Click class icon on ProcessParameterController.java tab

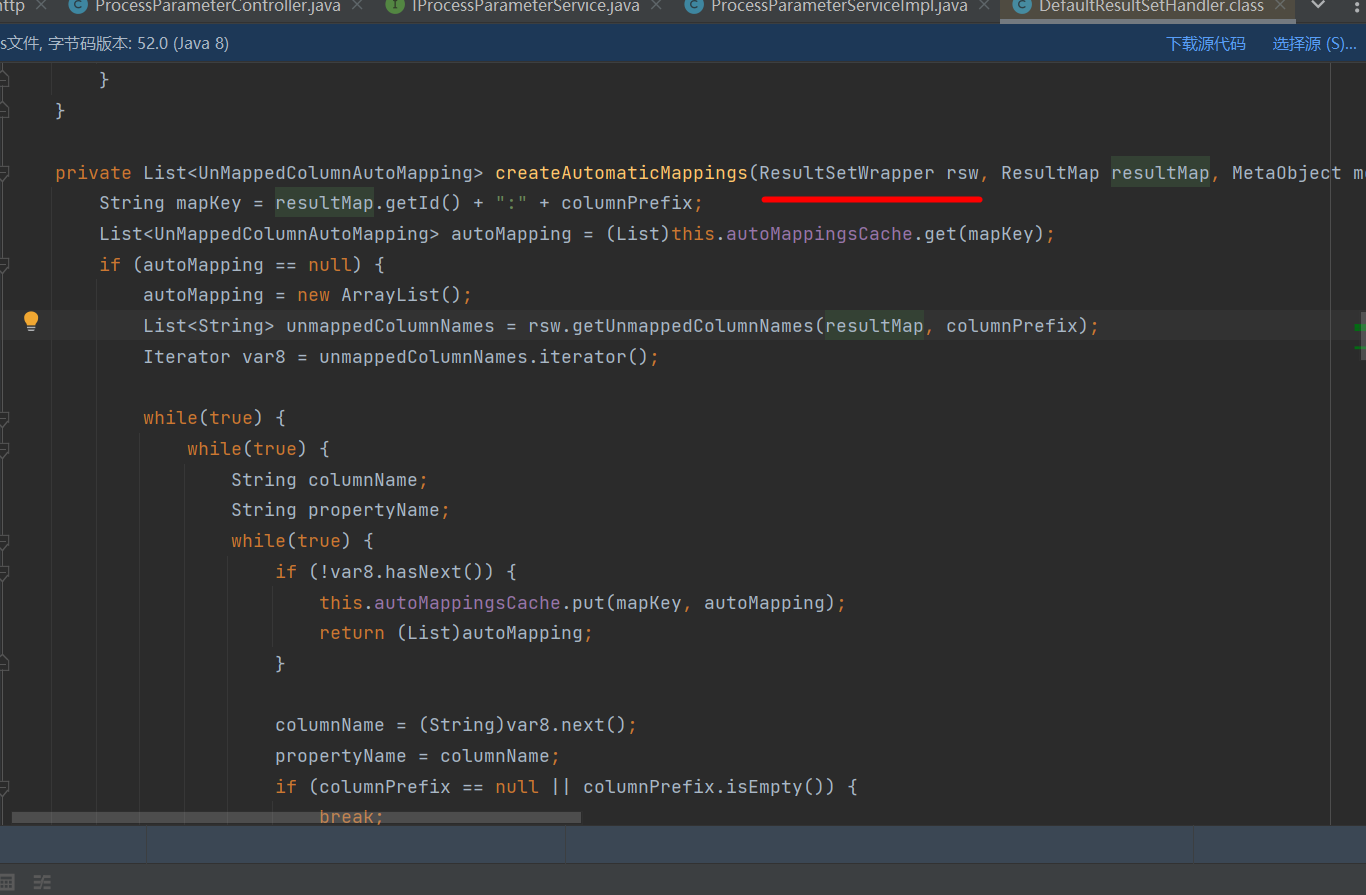(x=78, y=6)
